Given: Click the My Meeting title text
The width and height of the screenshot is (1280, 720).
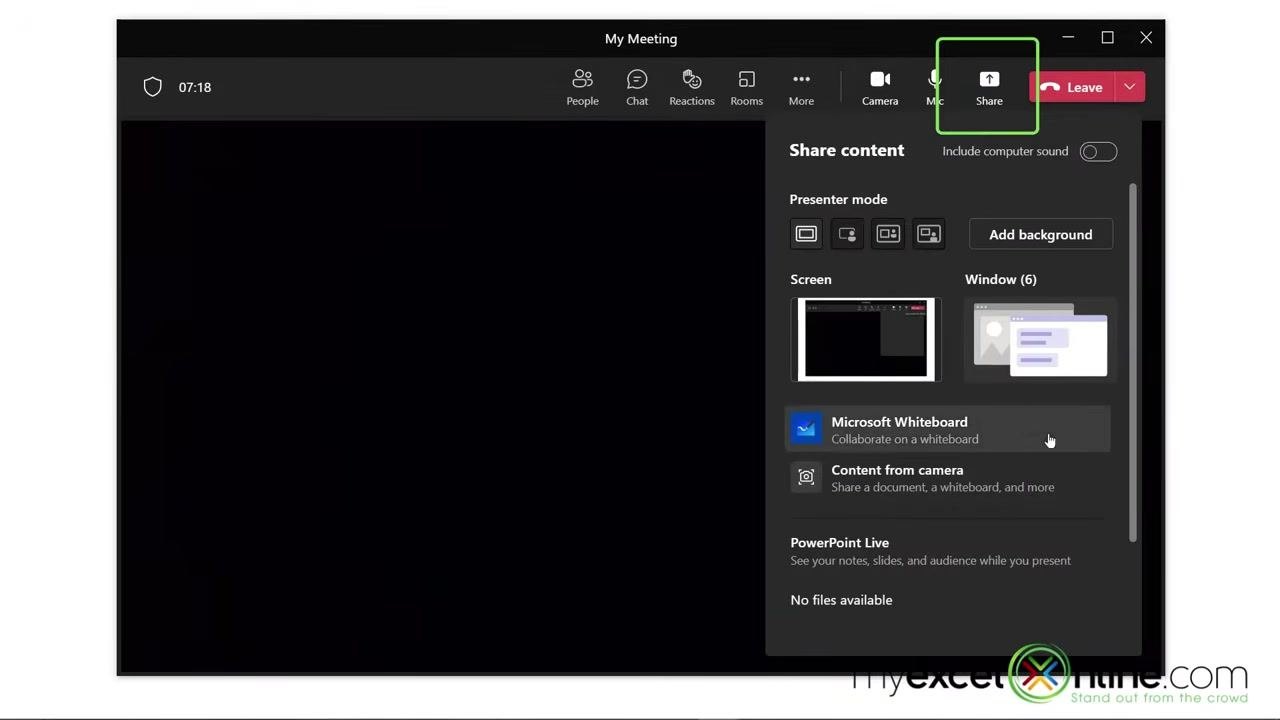Looking at the screenshot, I should coord(641,39).
